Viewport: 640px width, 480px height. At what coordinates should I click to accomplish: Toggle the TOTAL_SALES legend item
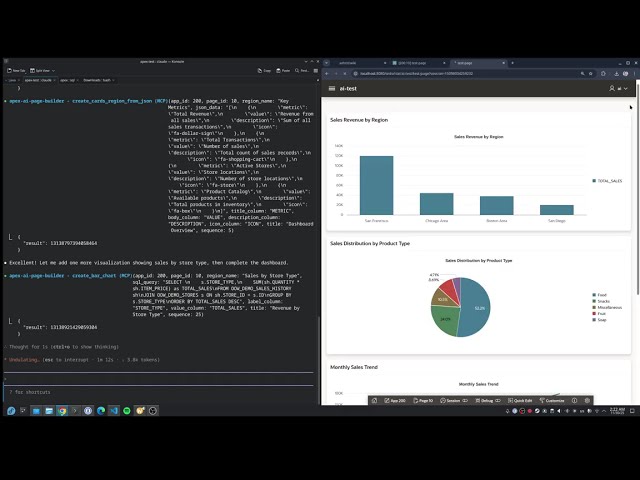coord(607,181)
